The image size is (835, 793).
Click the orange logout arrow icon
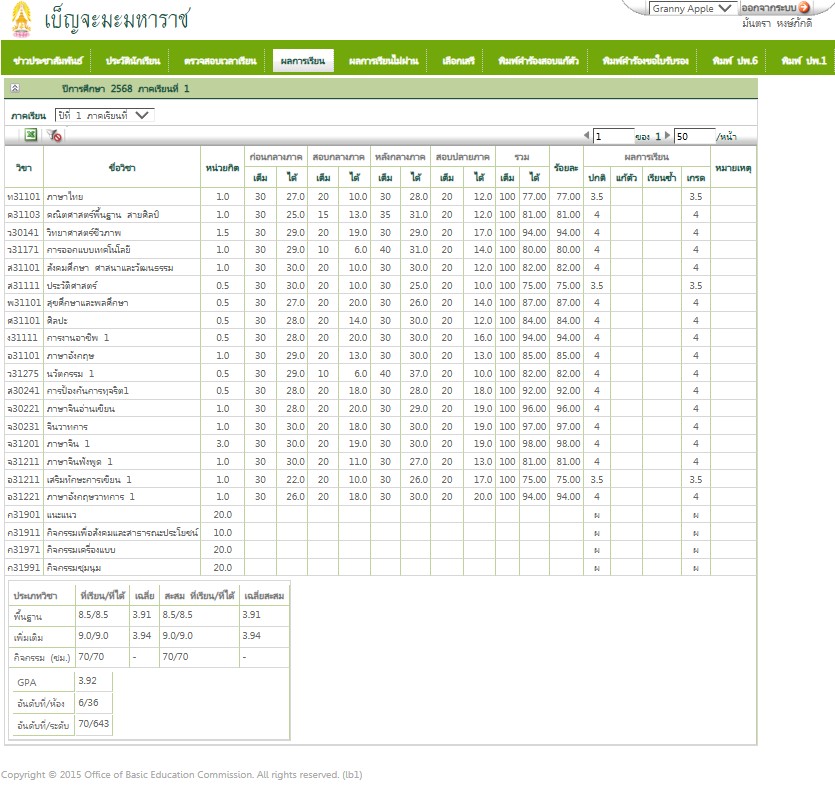(x=804, y=8)
